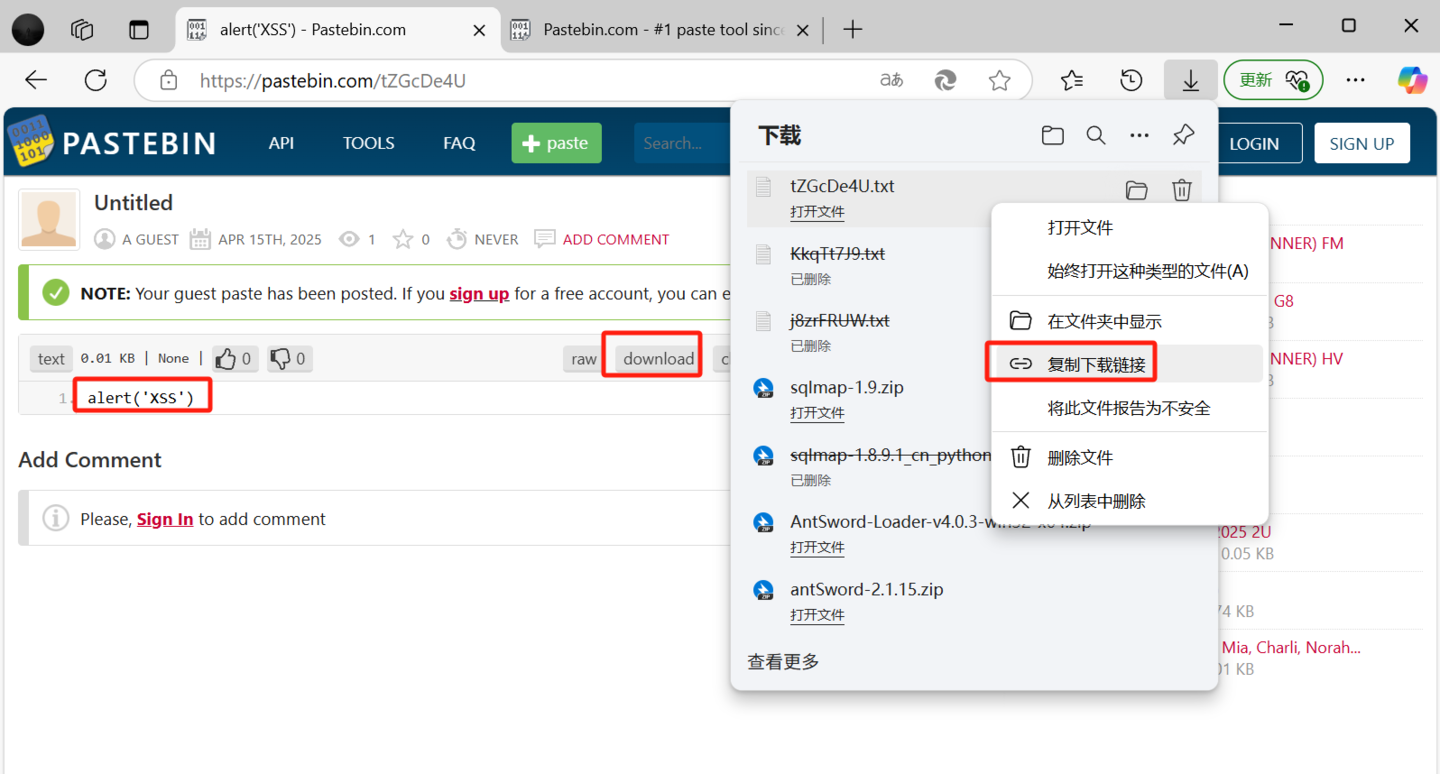Click the green paste button

click(556, 143)
